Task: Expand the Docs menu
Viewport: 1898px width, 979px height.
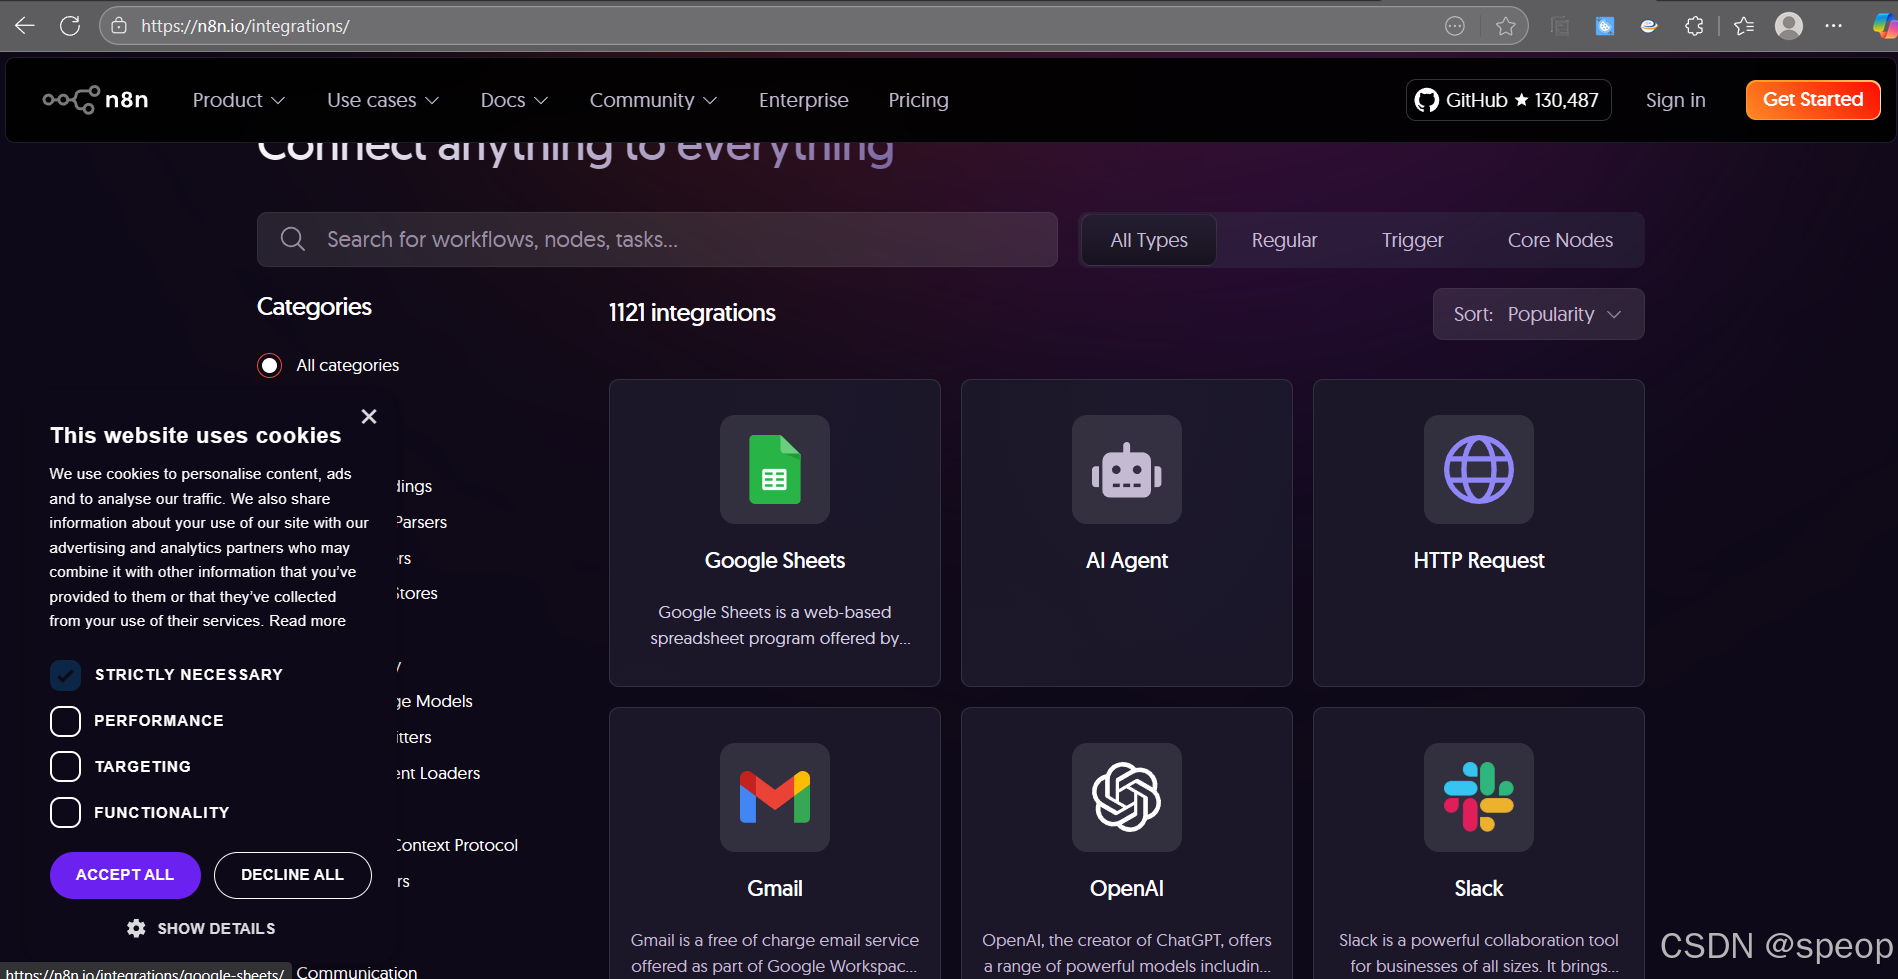Action: click(x=514, y=100)
